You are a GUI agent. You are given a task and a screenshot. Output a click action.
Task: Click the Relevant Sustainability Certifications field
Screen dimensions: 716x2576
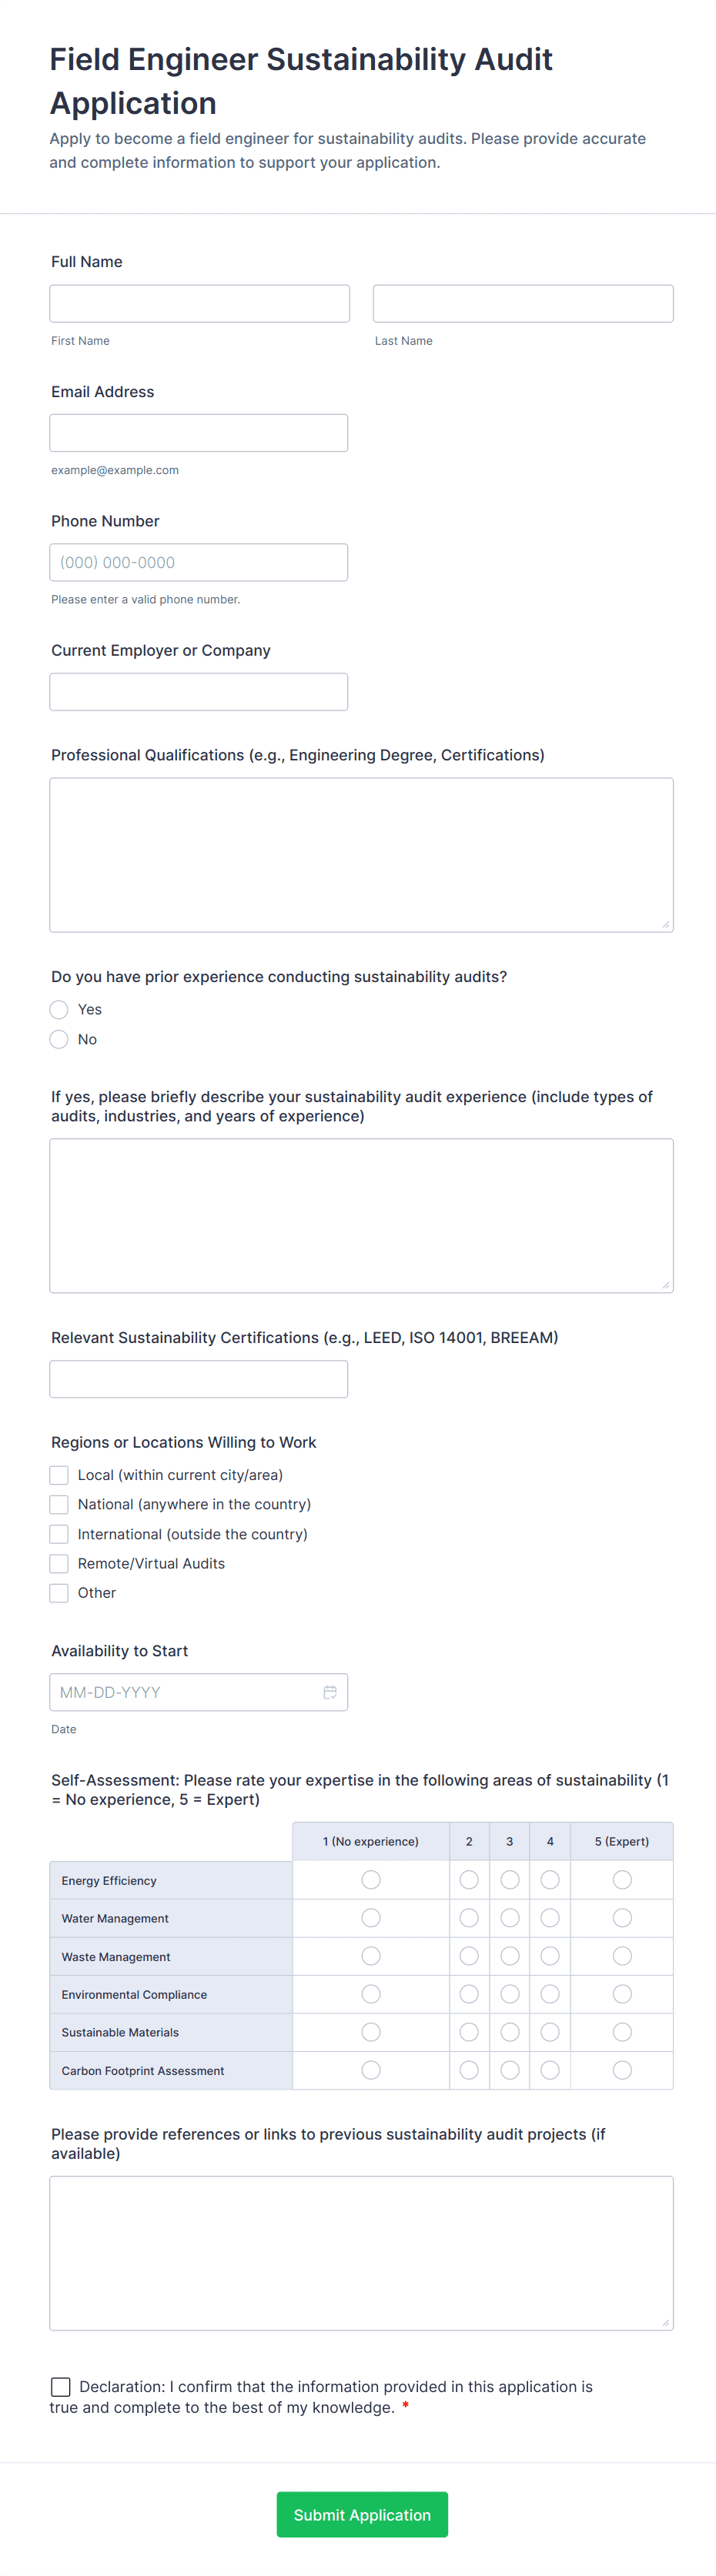click(198, 1378)
